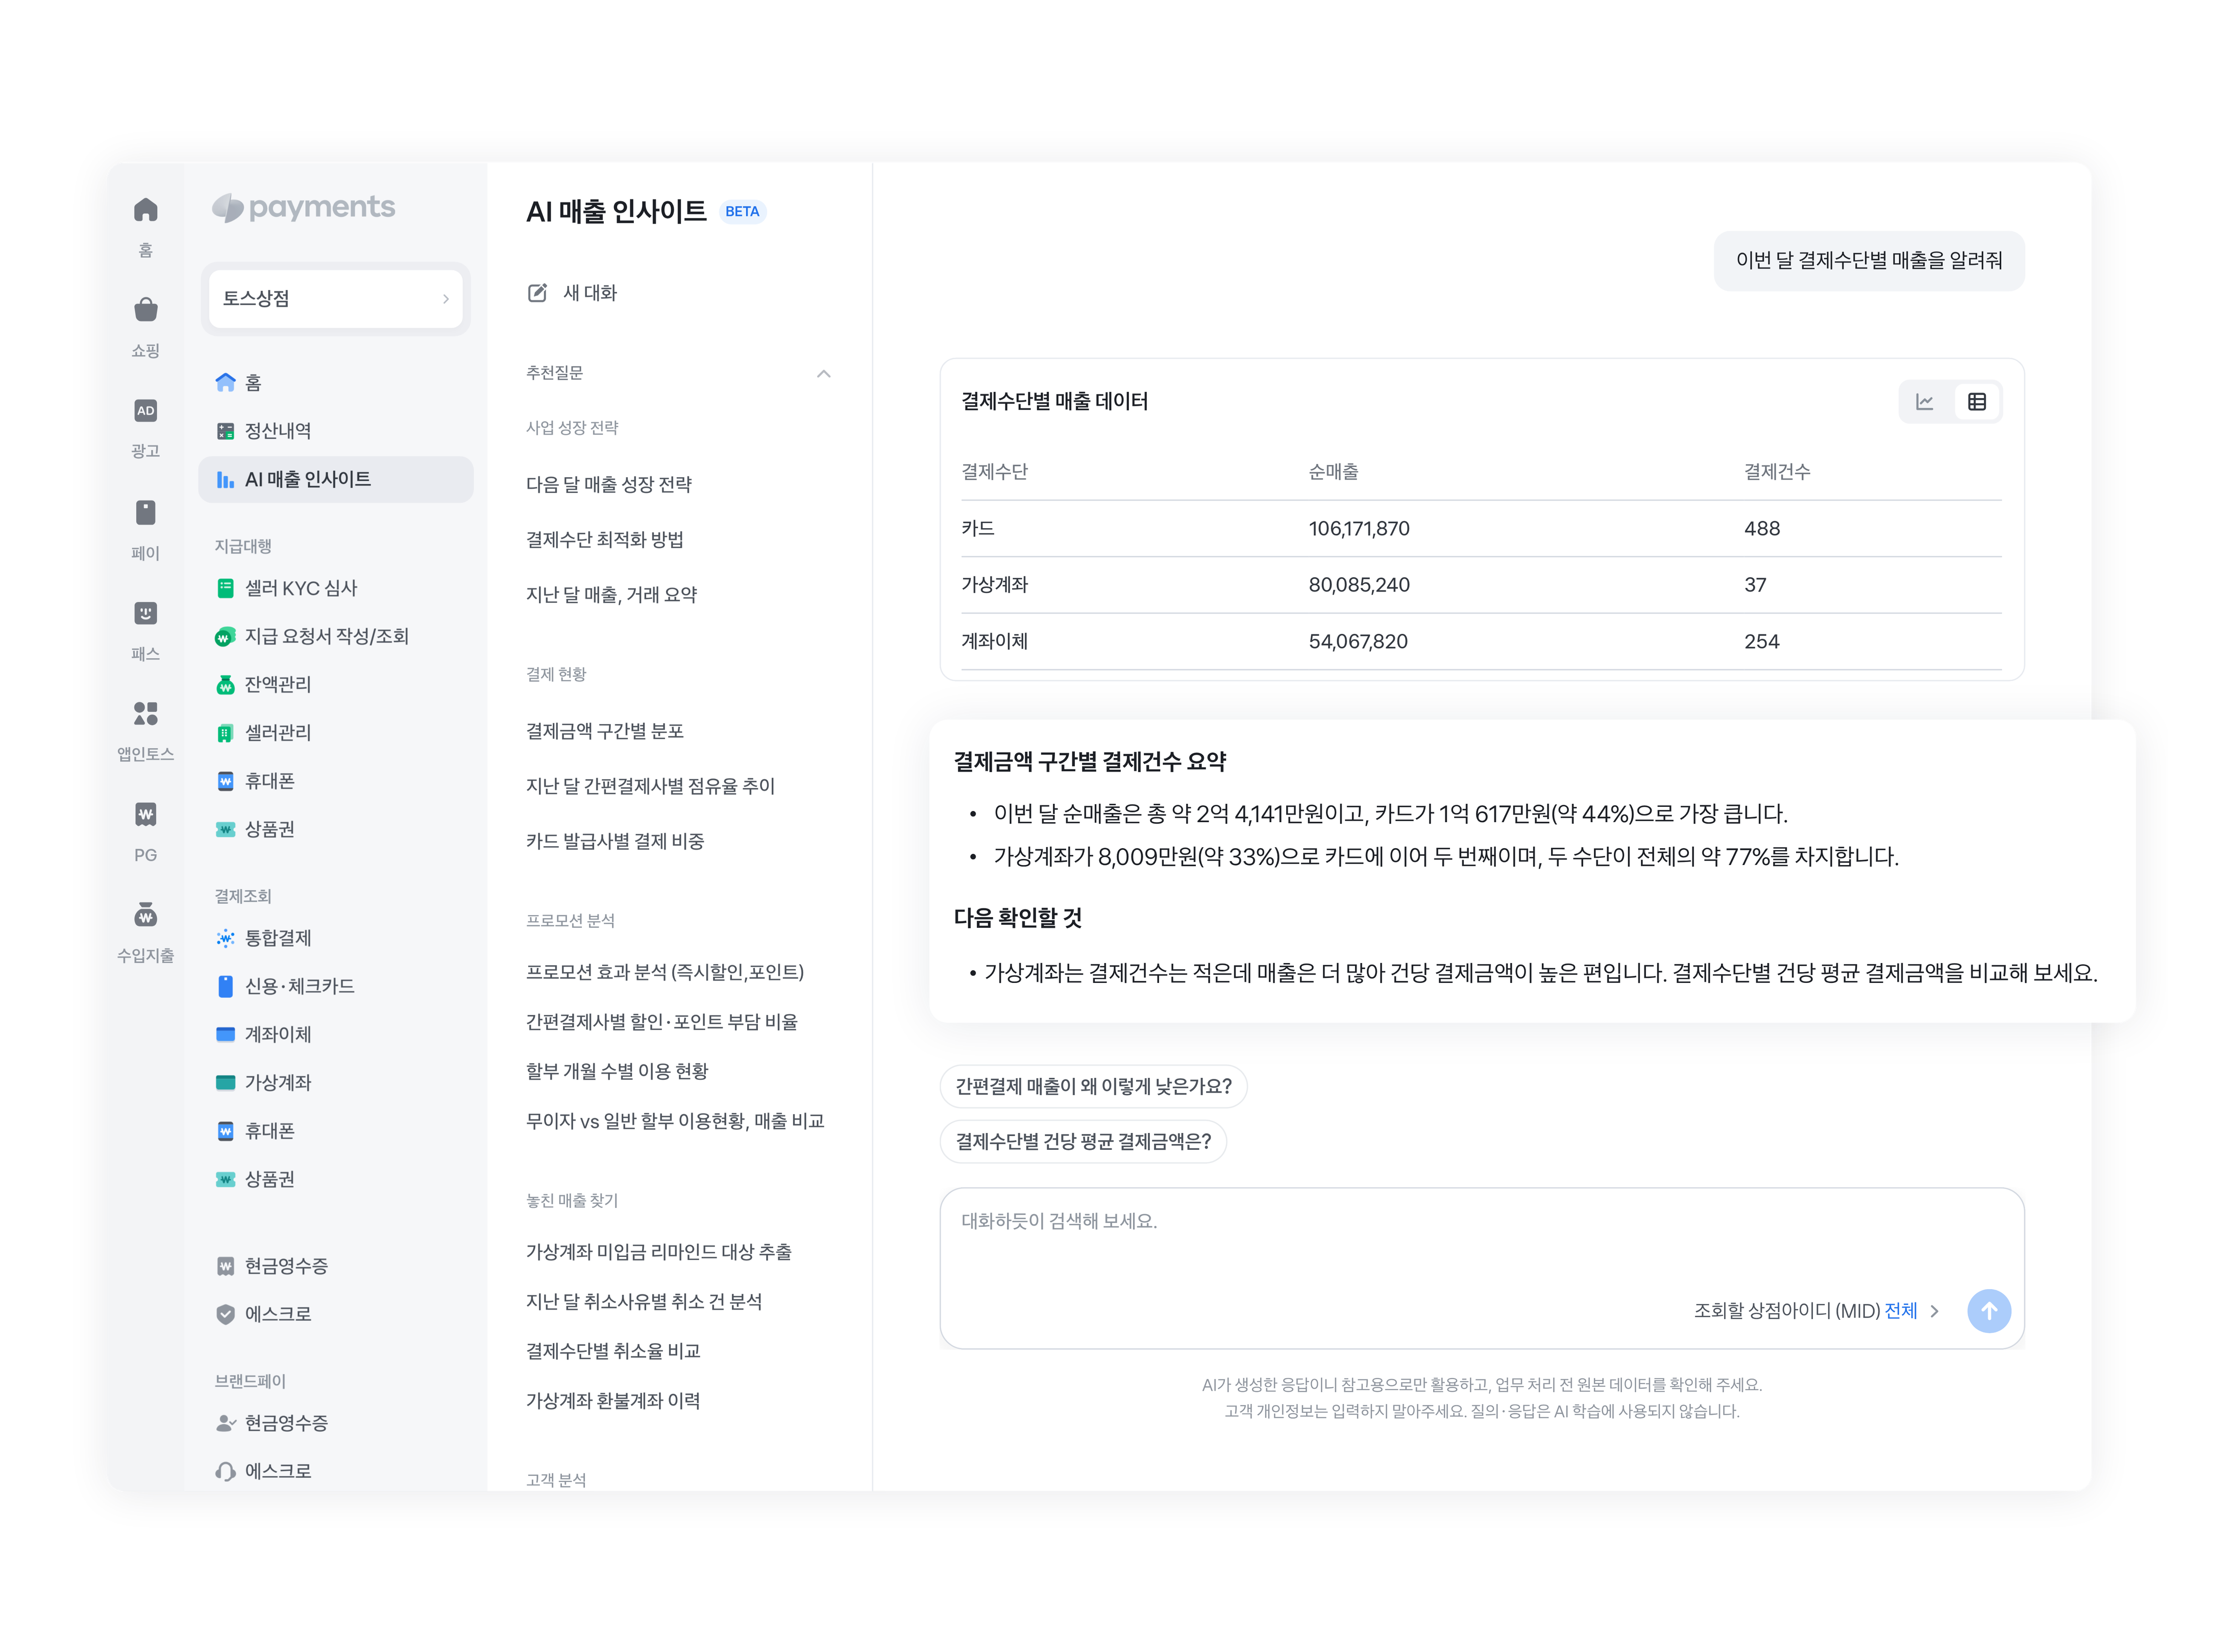Click the new chat pencil icon
2237x1652 pixels.
pos(537,293)
